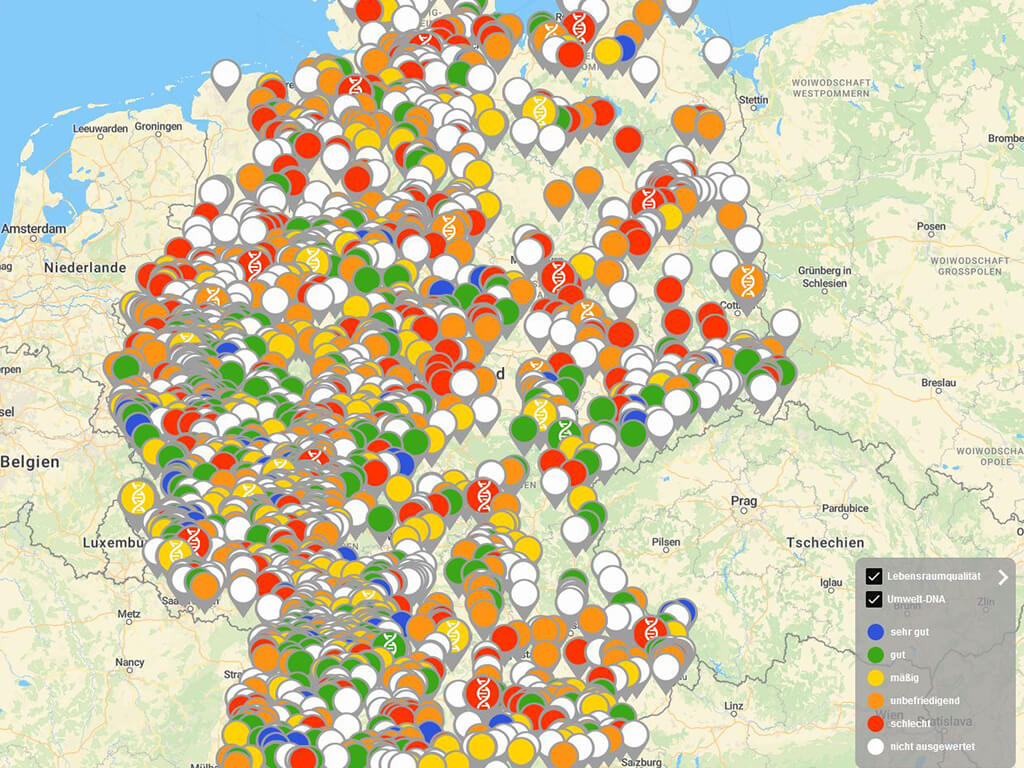Open the yellow DNA marker north of Luxemburg
The image size is (1024, 768).
pos(137,497)
